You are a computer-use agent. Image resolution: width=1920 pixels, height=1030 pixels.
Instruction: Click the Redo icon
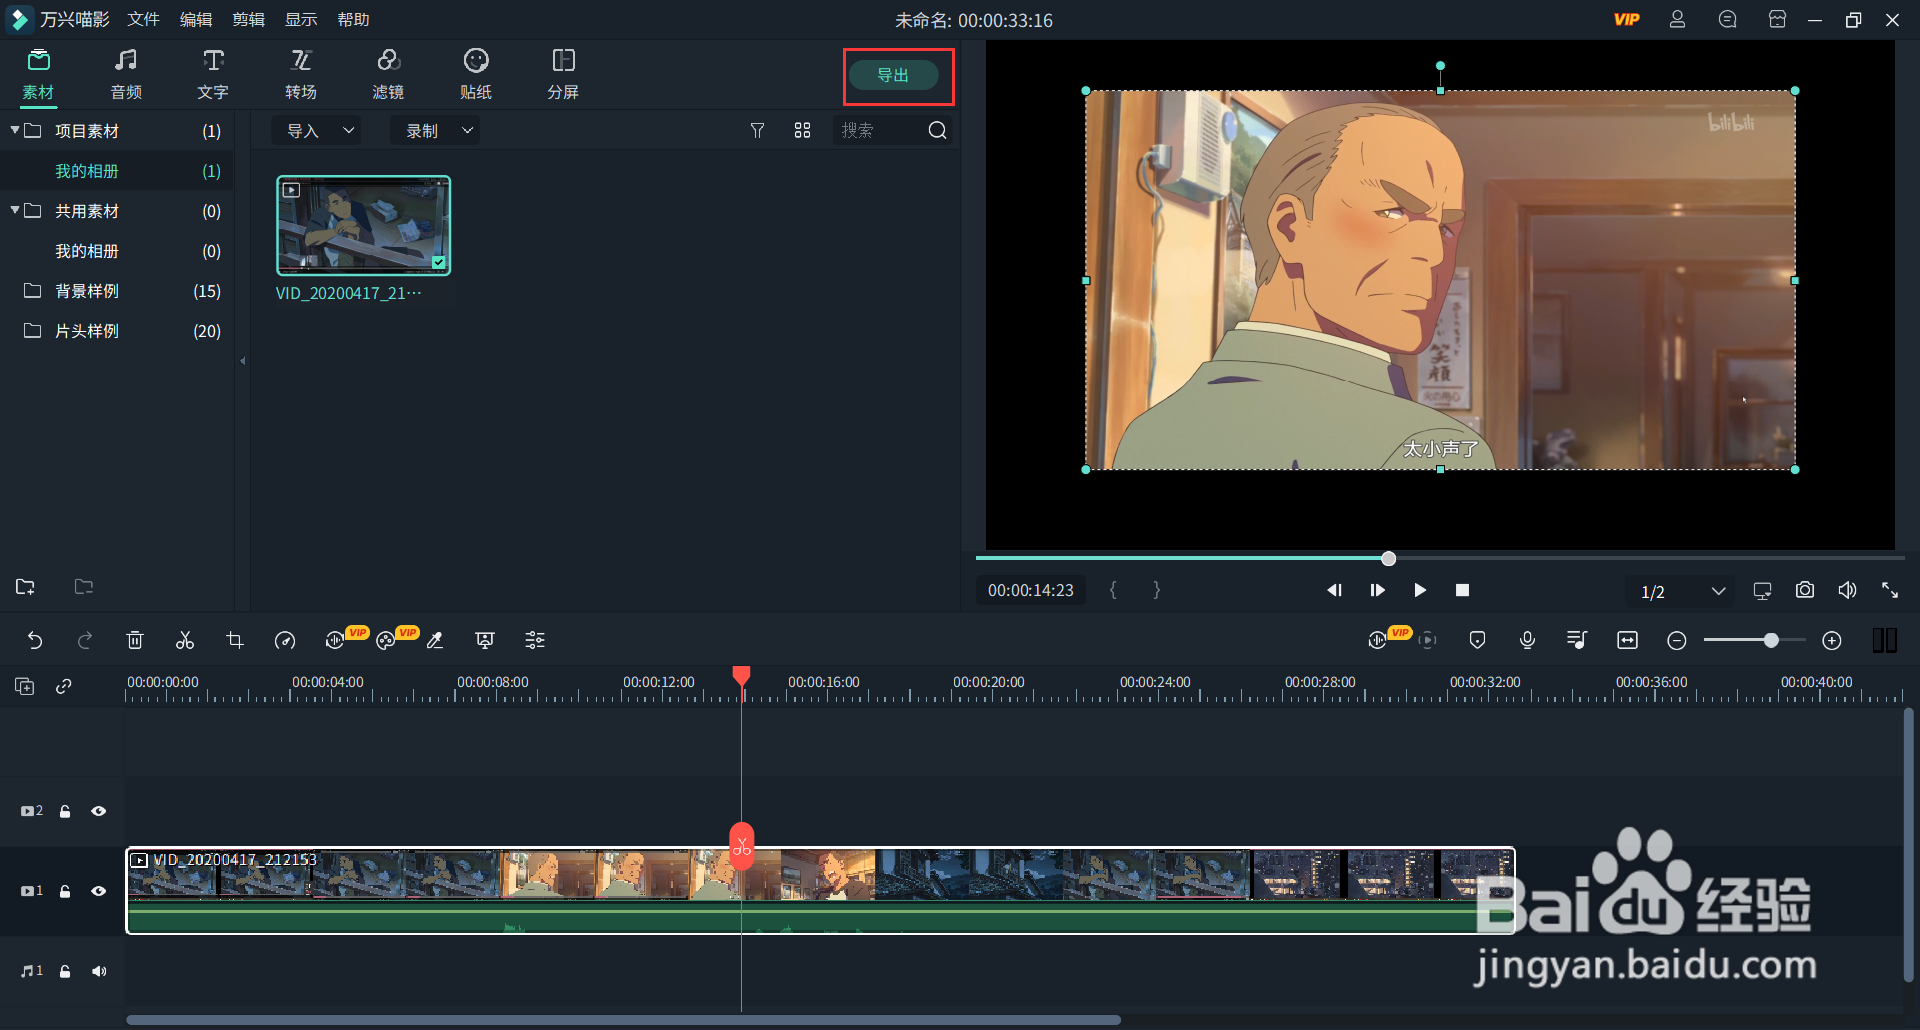(85, 640)
